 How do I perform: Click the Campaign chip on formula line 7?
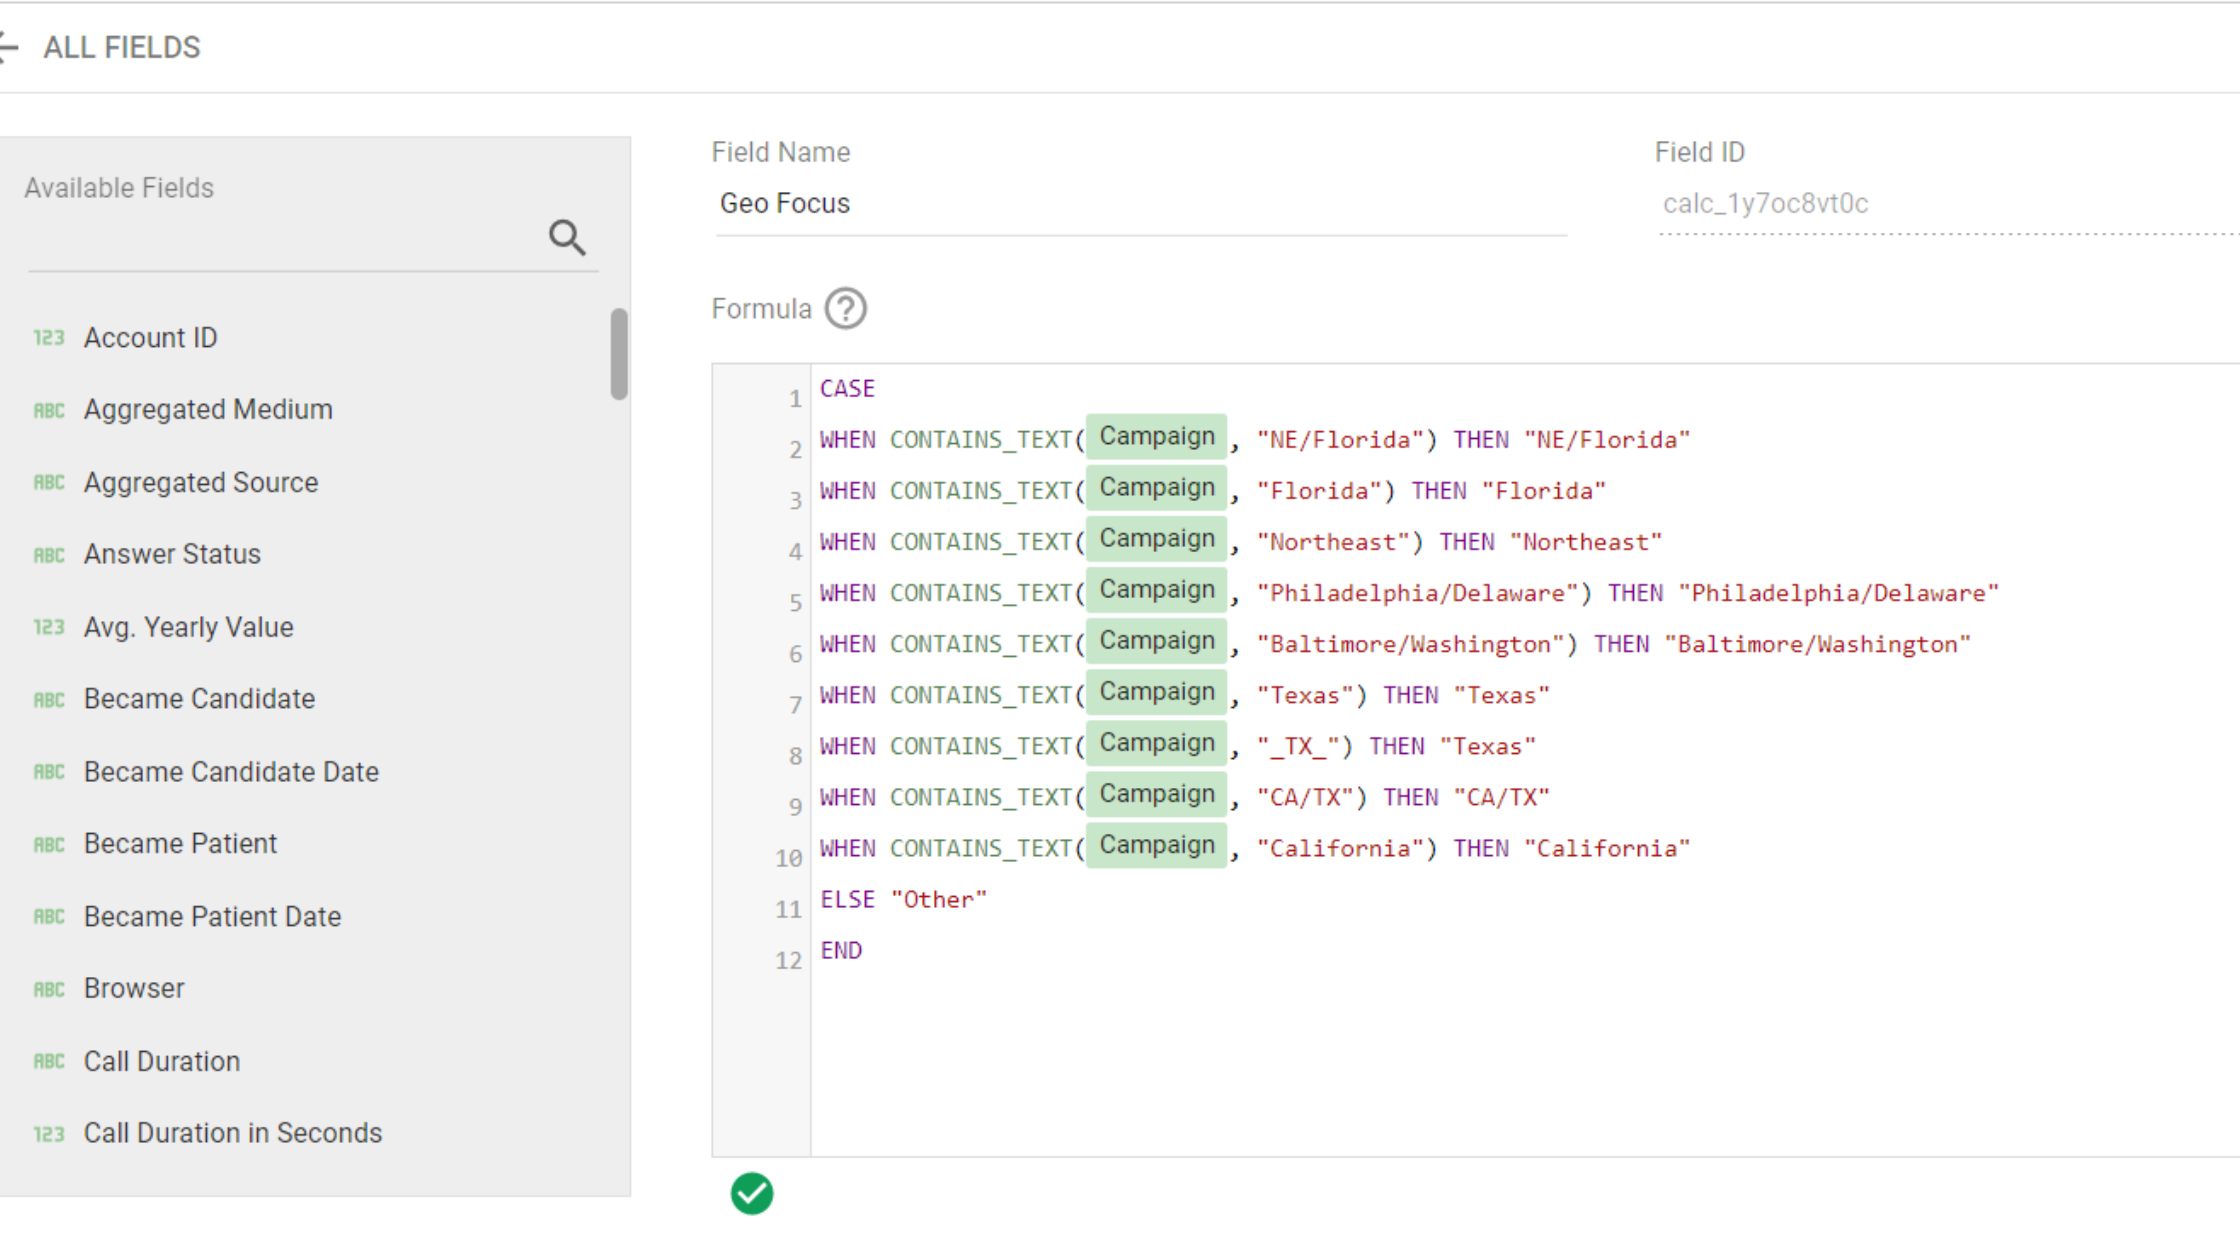1157,692
